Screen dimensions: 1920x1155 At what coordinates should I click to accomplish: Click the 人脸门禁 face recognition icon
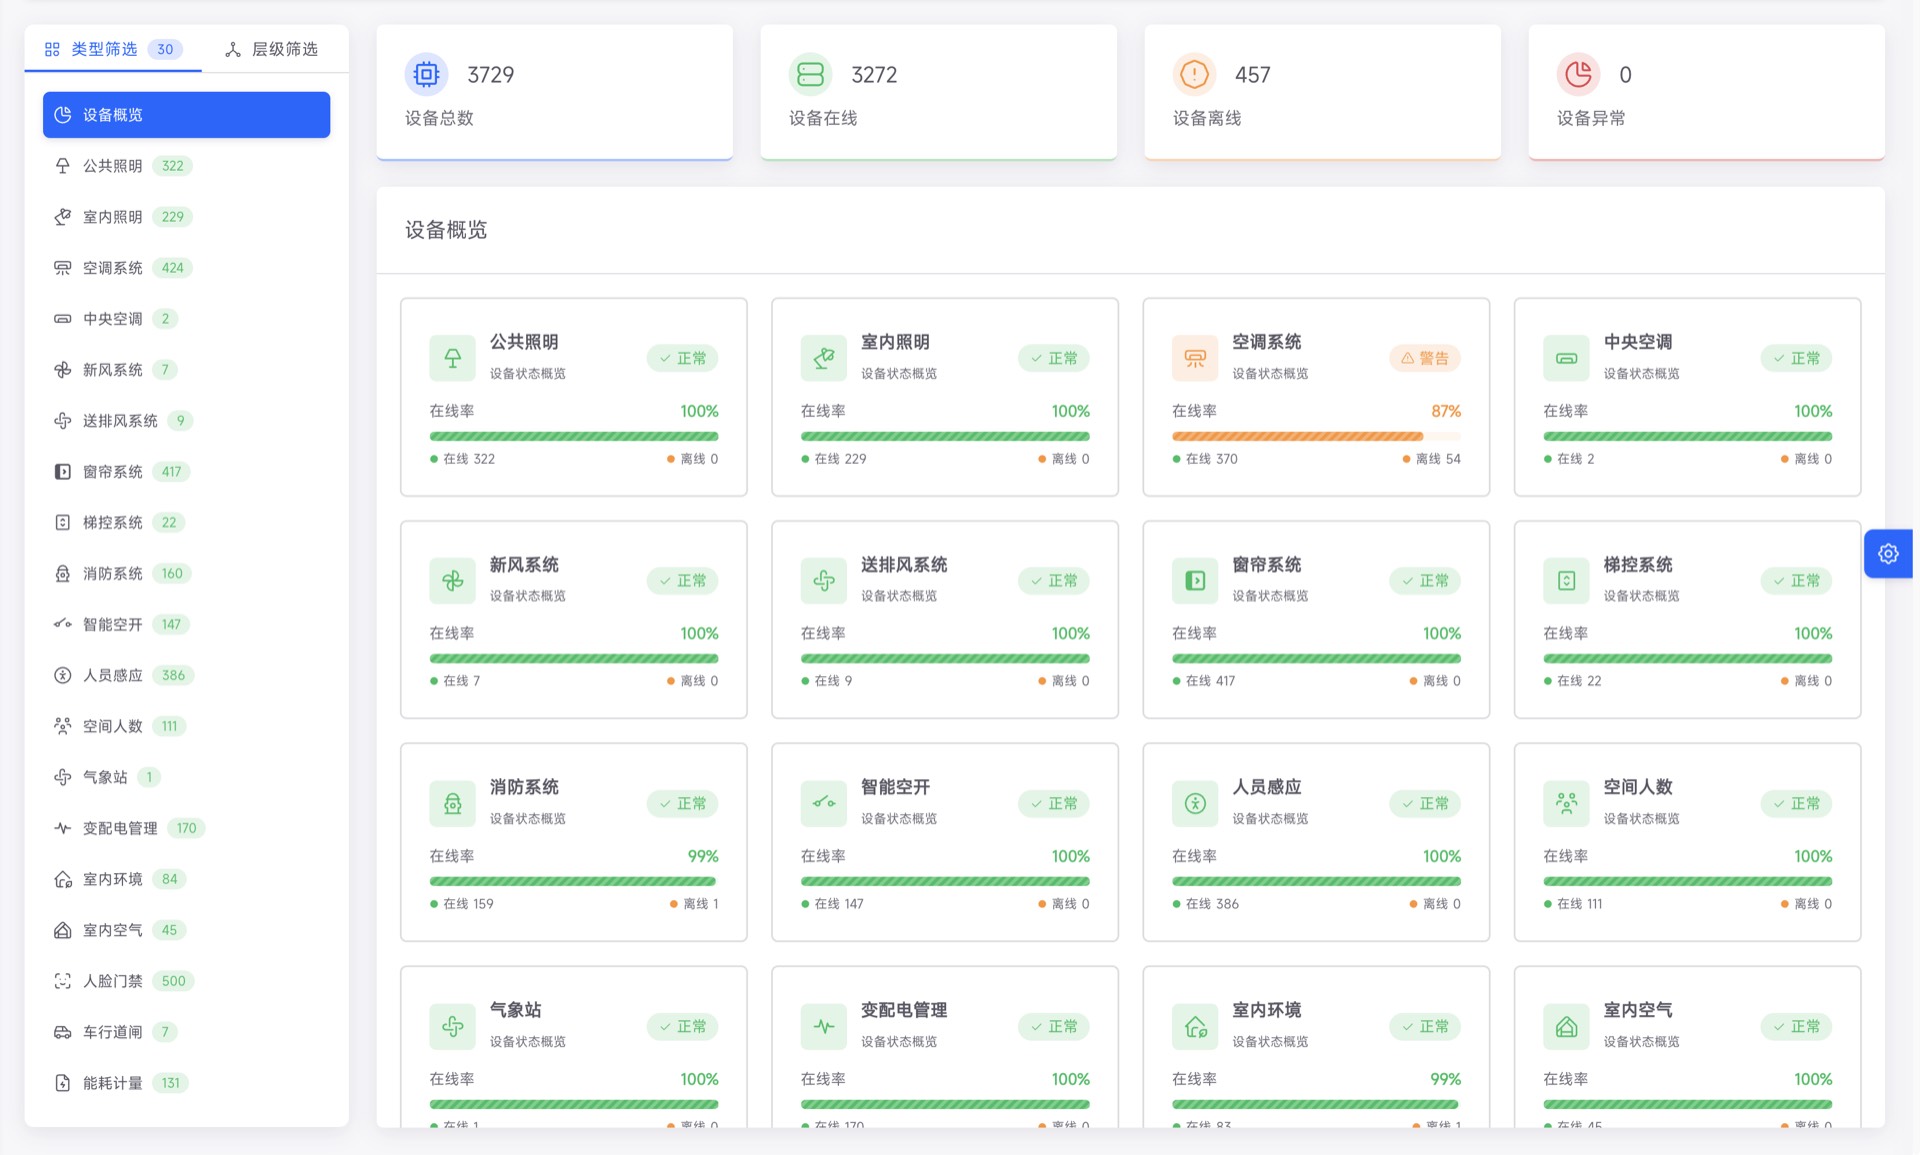(61, 980)
